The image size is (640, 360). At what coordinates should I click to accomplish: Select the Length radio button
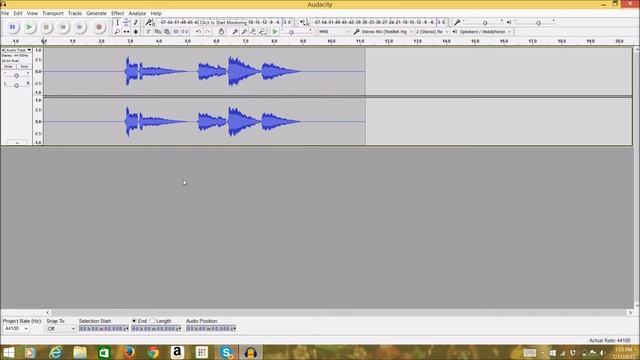tap(153, 321)
